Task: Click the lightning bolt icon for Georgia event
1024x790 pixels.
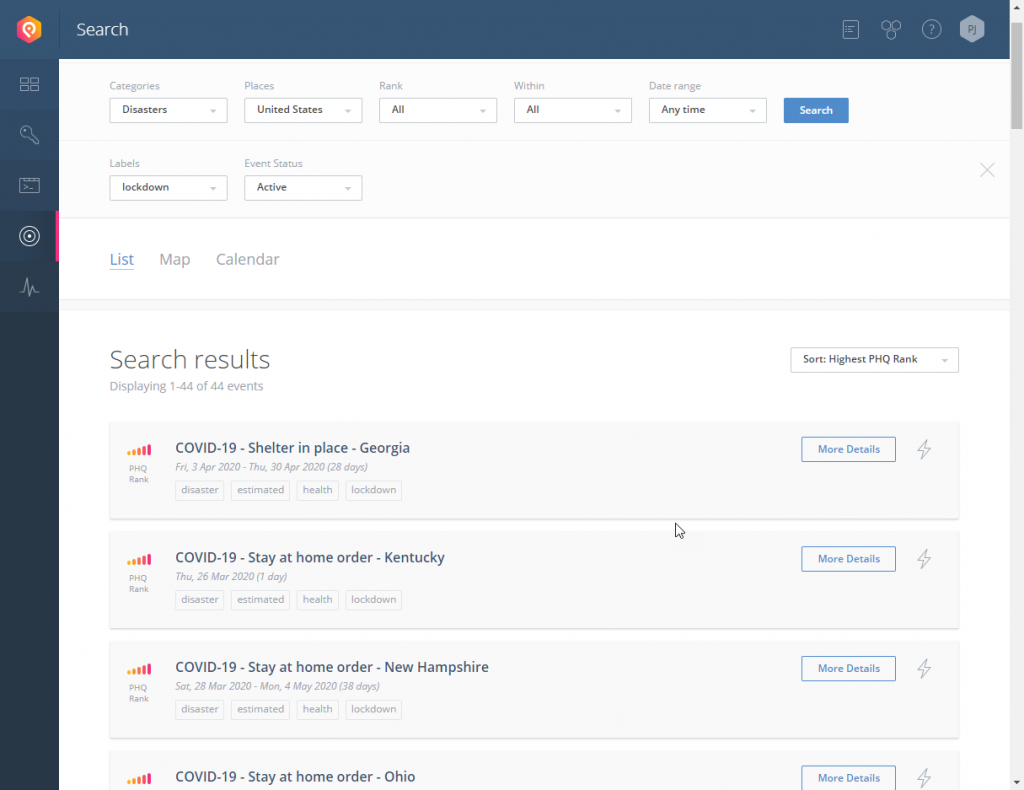Action: click(x=923, y=449)
